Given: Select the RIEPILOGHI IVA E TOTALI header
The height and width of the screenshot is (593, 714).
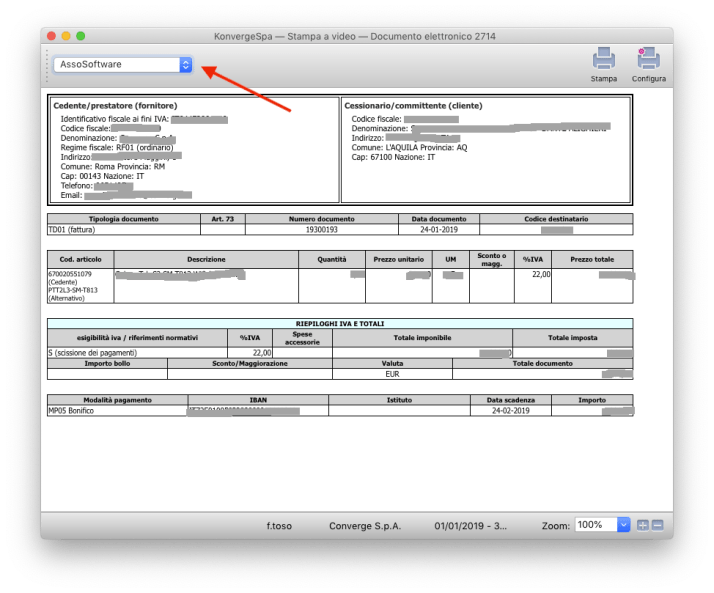Looking at the screenshot, I should (340, 323).
